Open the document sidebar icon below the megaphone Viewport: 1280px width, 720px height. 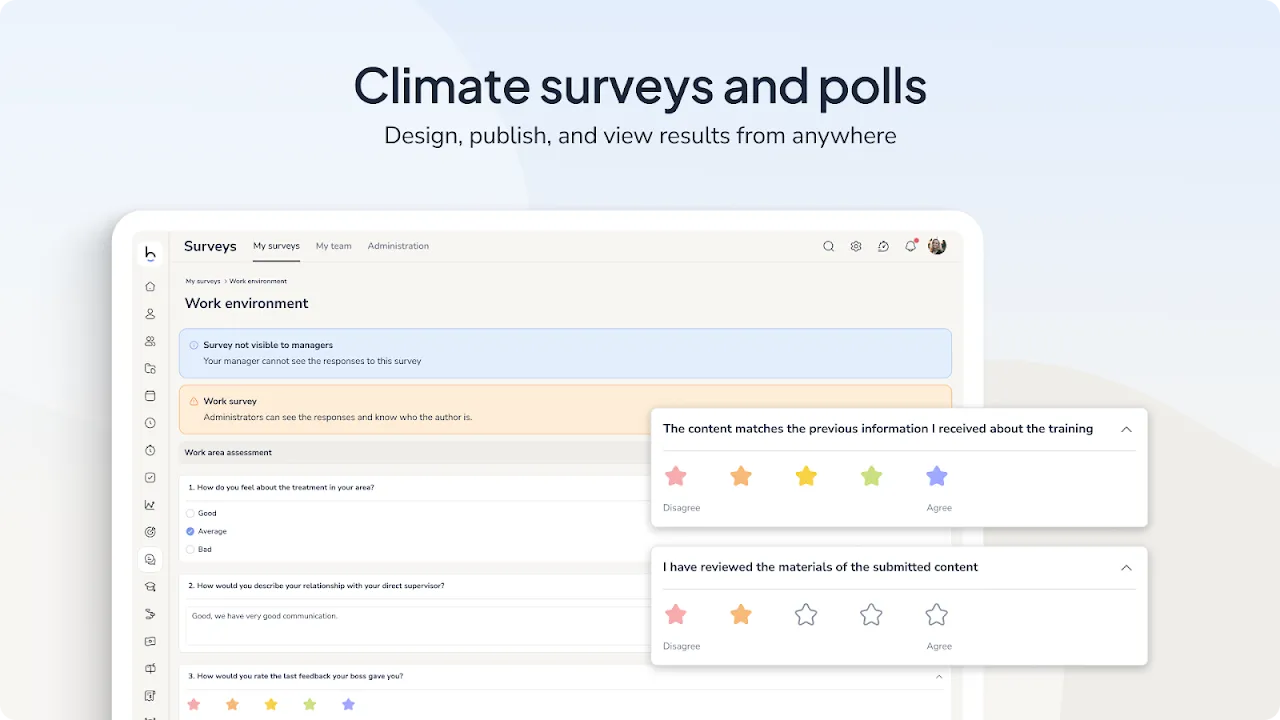pyautogui.click(x=150, y=695)
